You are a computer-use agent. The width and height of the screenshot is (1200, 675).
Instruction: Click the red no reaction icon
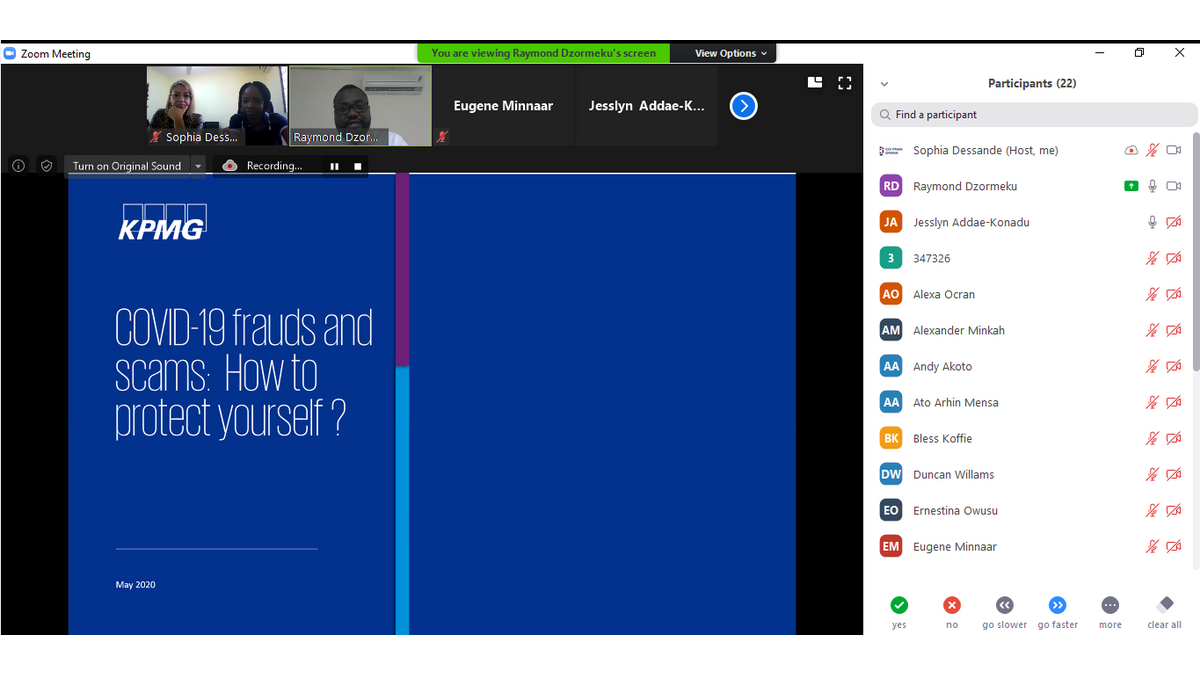coord(952,605)
